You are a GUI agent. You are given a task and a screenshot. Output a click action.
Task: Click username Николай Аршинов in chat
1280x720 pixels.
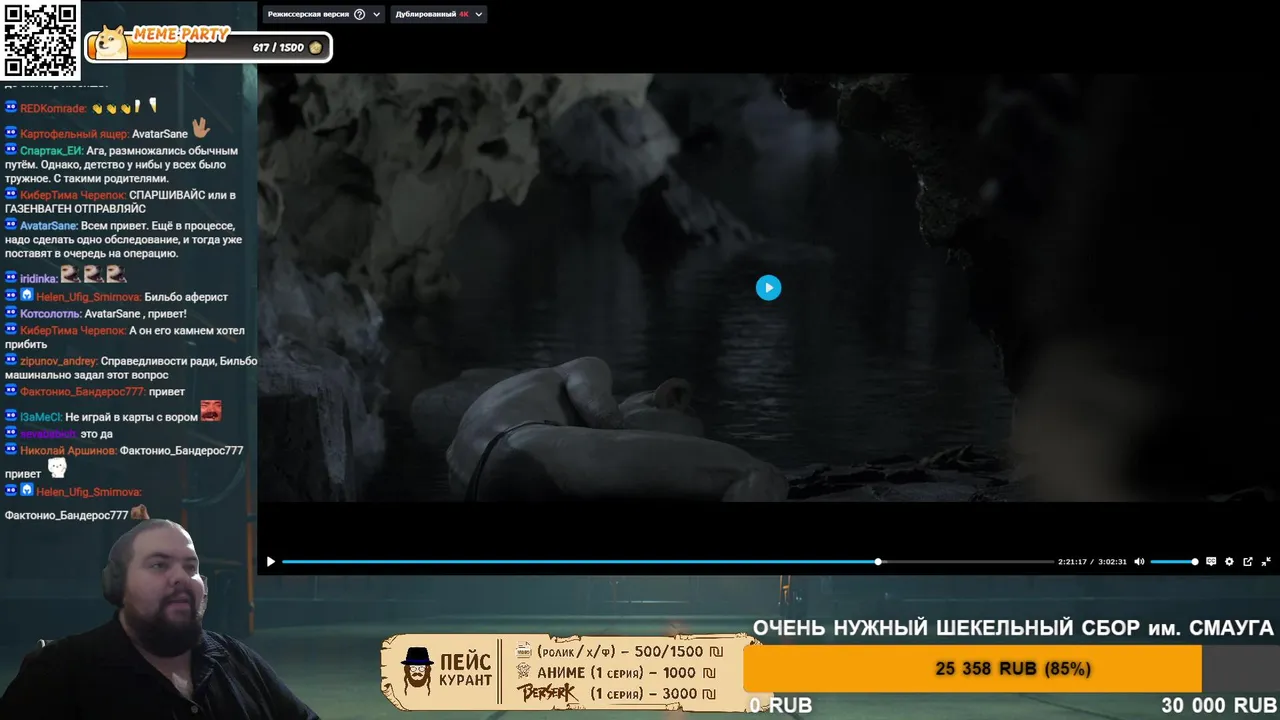click(x=68, y=451)
